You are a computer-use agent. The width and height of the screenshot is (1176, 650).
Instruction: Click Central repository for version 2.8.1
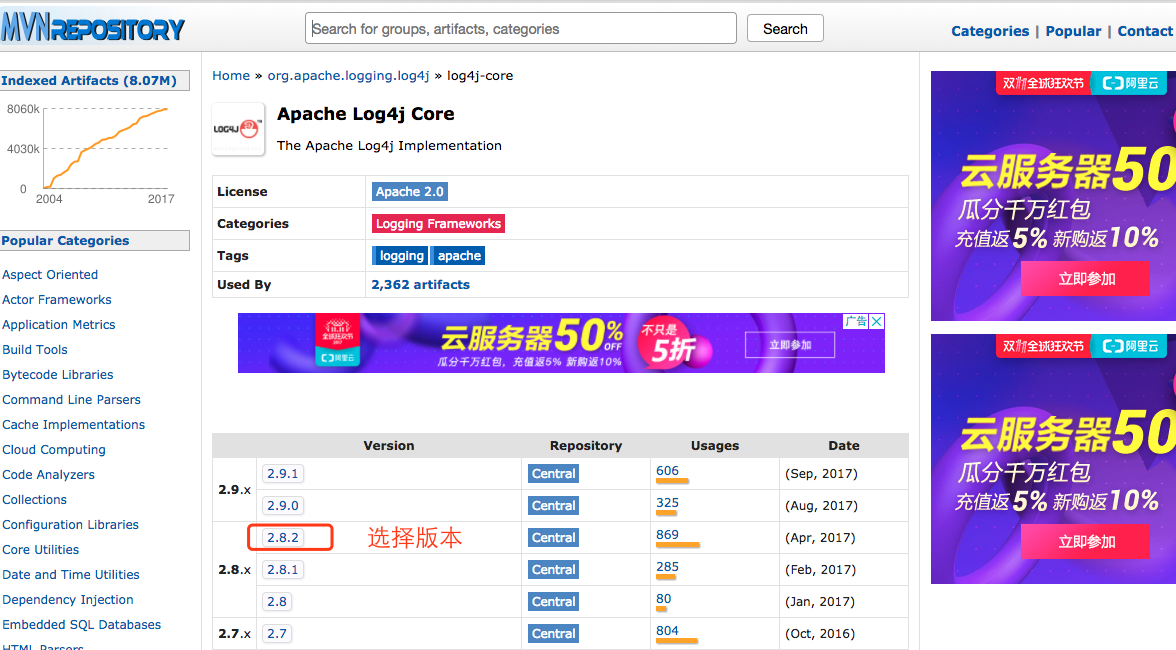click(x=554, y=570)
